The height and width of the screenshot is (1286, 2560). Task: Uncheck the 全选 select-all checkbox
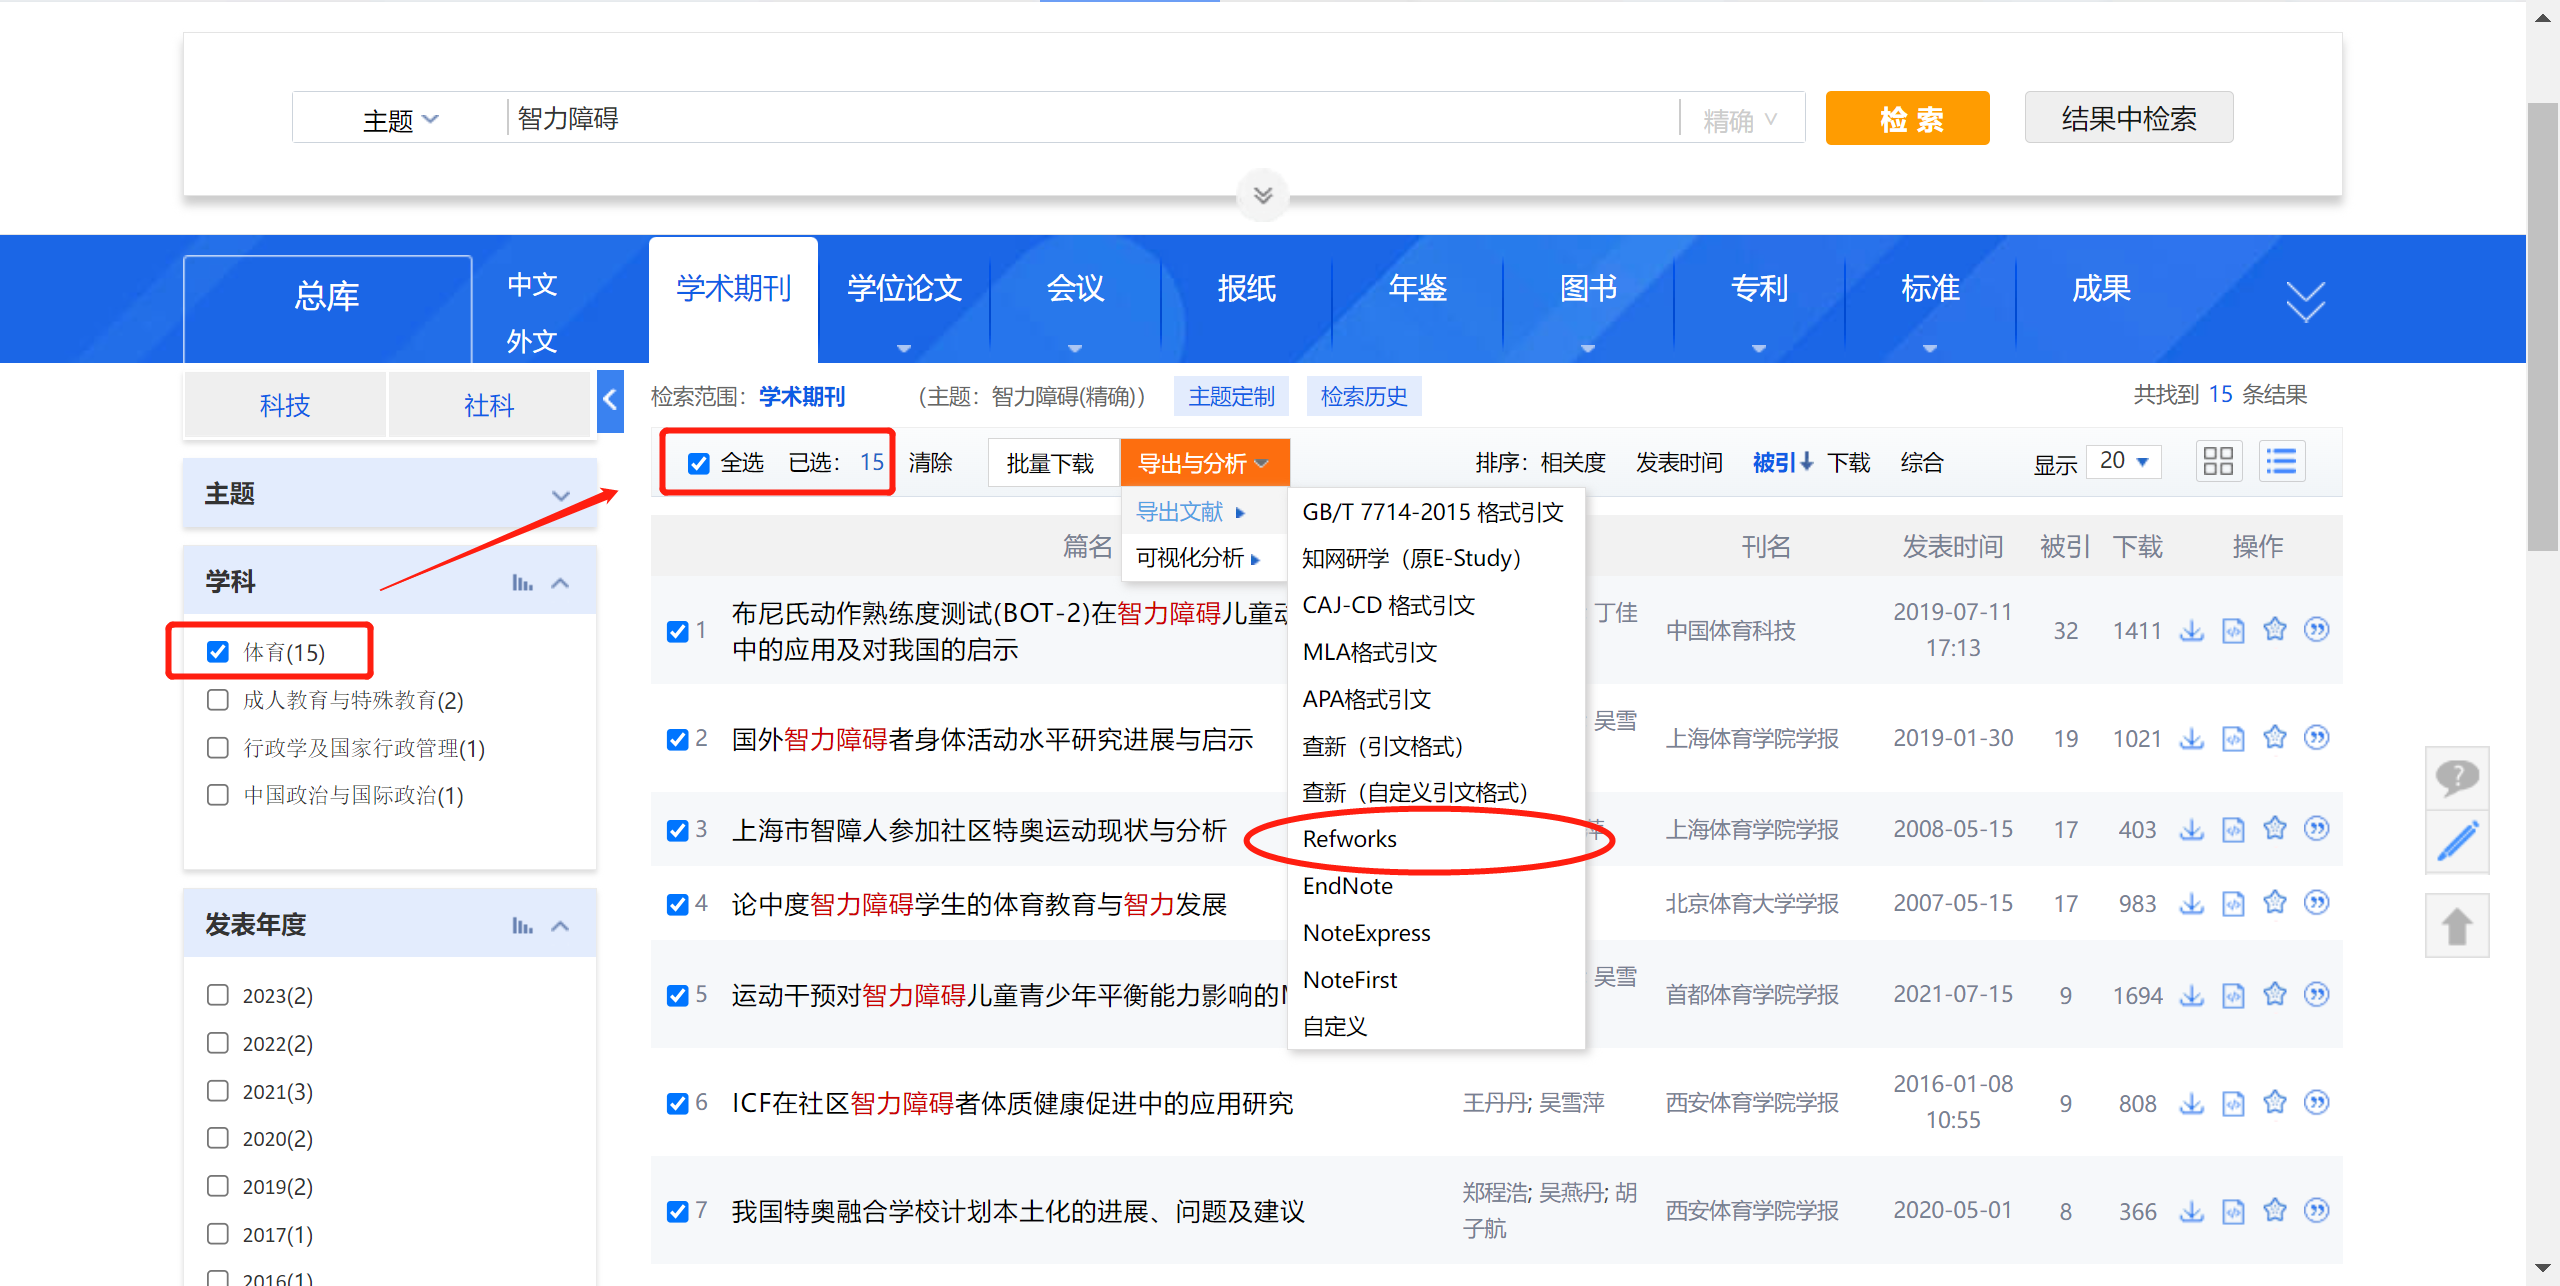[698, 462]
